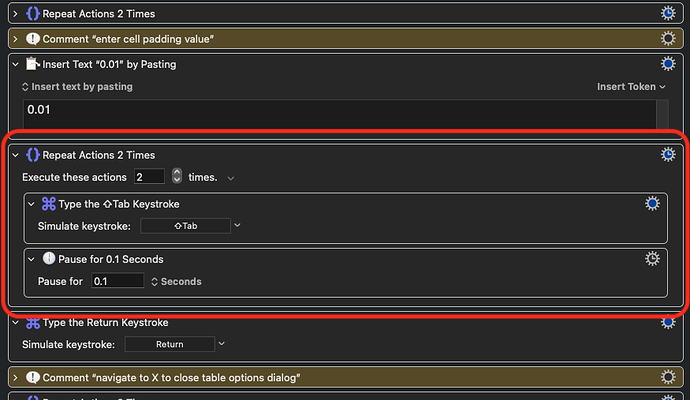Collapse the Insert Text by Pasting action
Screen dimensions: 690x400
(x=15, y=64)
